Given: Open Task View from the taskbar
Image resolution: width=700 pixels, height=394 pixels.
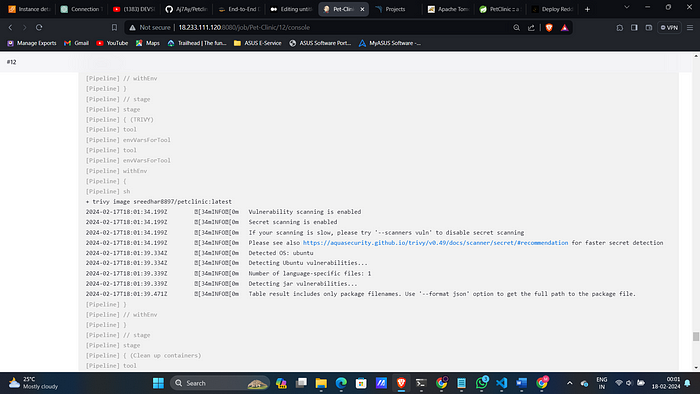Looking at the screenshot, I should pyautogui.click(x=301, y=383).
